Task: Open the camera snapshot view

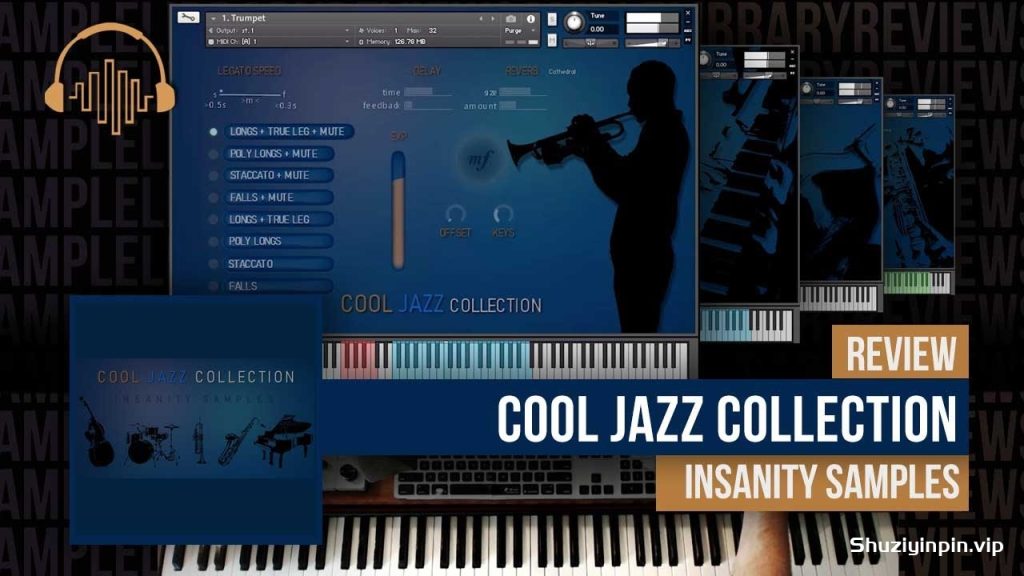Action: [511, 19]
